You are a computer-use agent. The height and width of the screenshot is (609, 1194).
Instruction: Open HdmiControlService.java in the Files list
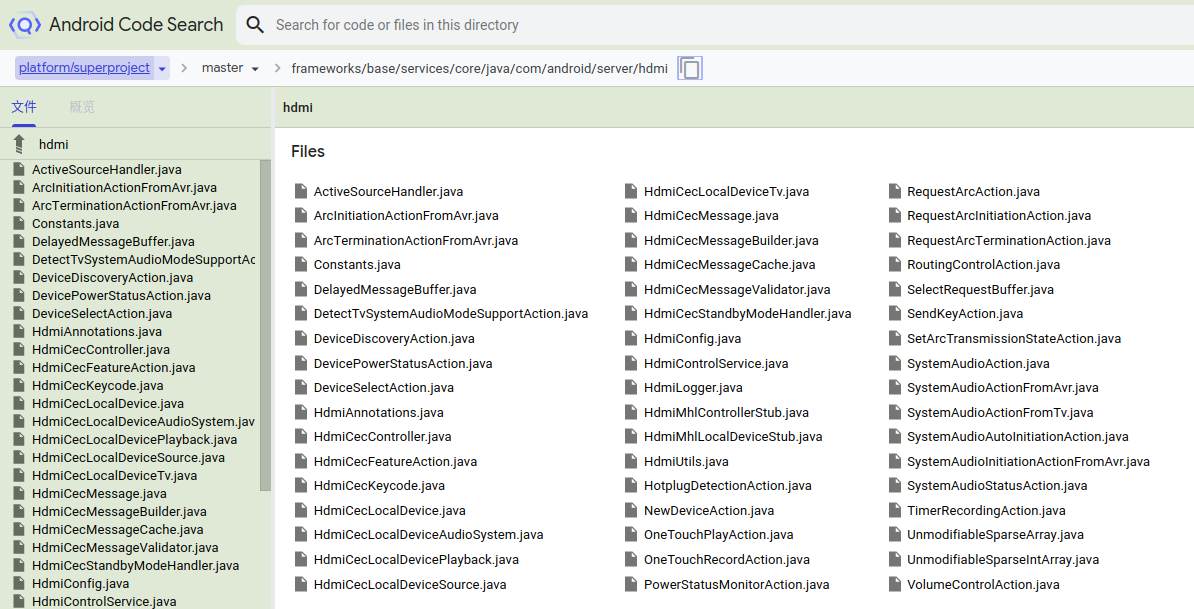point(715,364)
